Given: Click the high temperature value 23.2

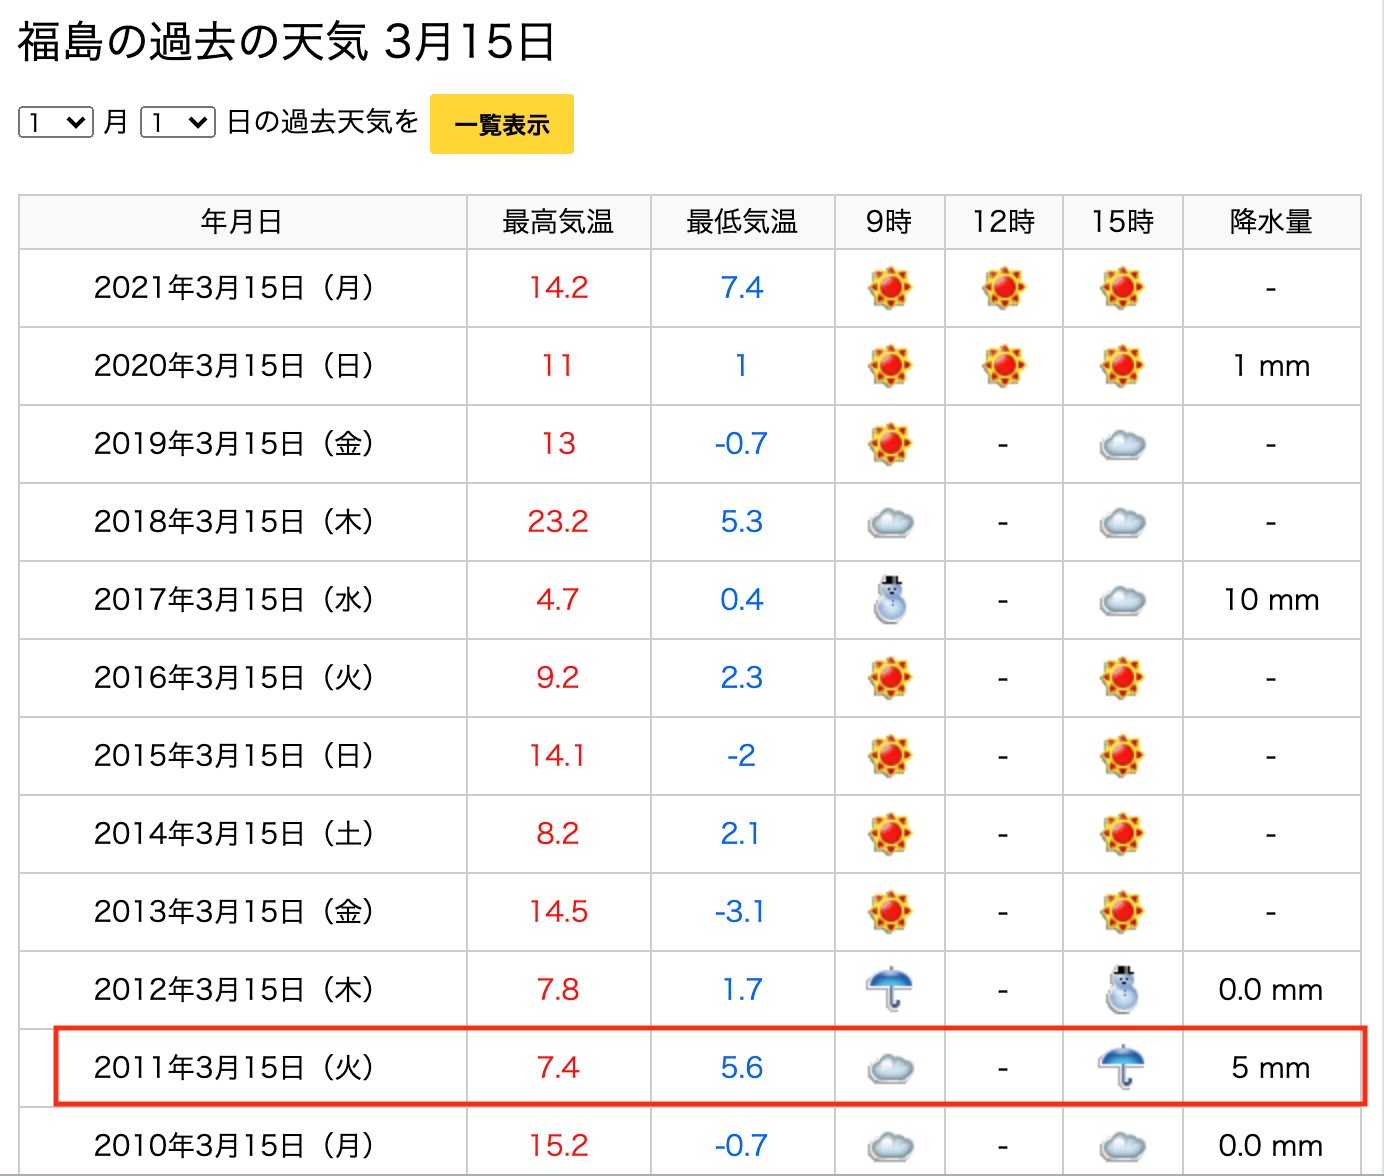Looking at the screenshot, I should (558, 522).
